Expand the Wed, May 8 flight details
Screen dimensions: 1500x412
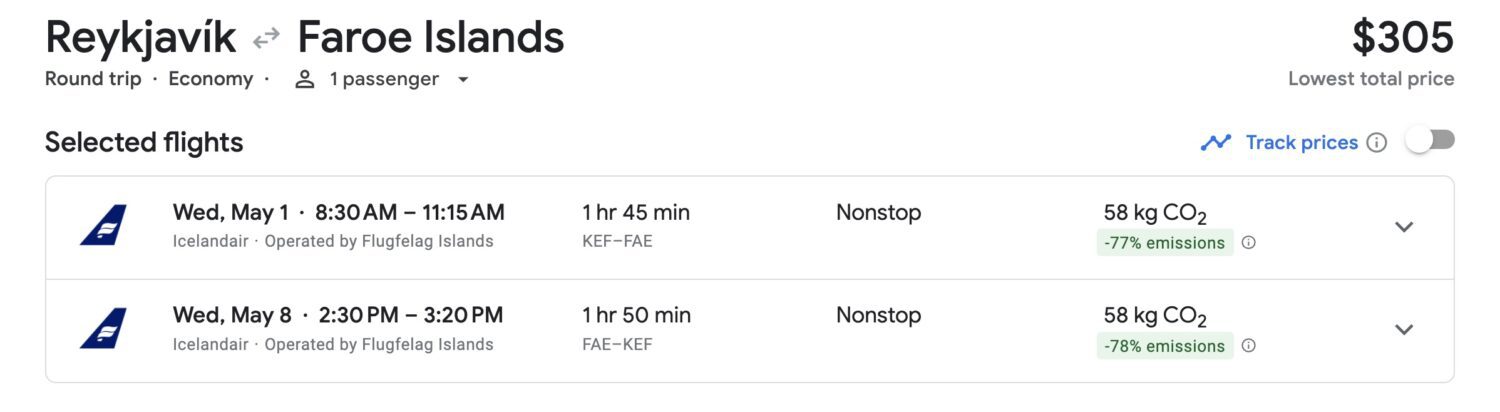[1404, 329]
